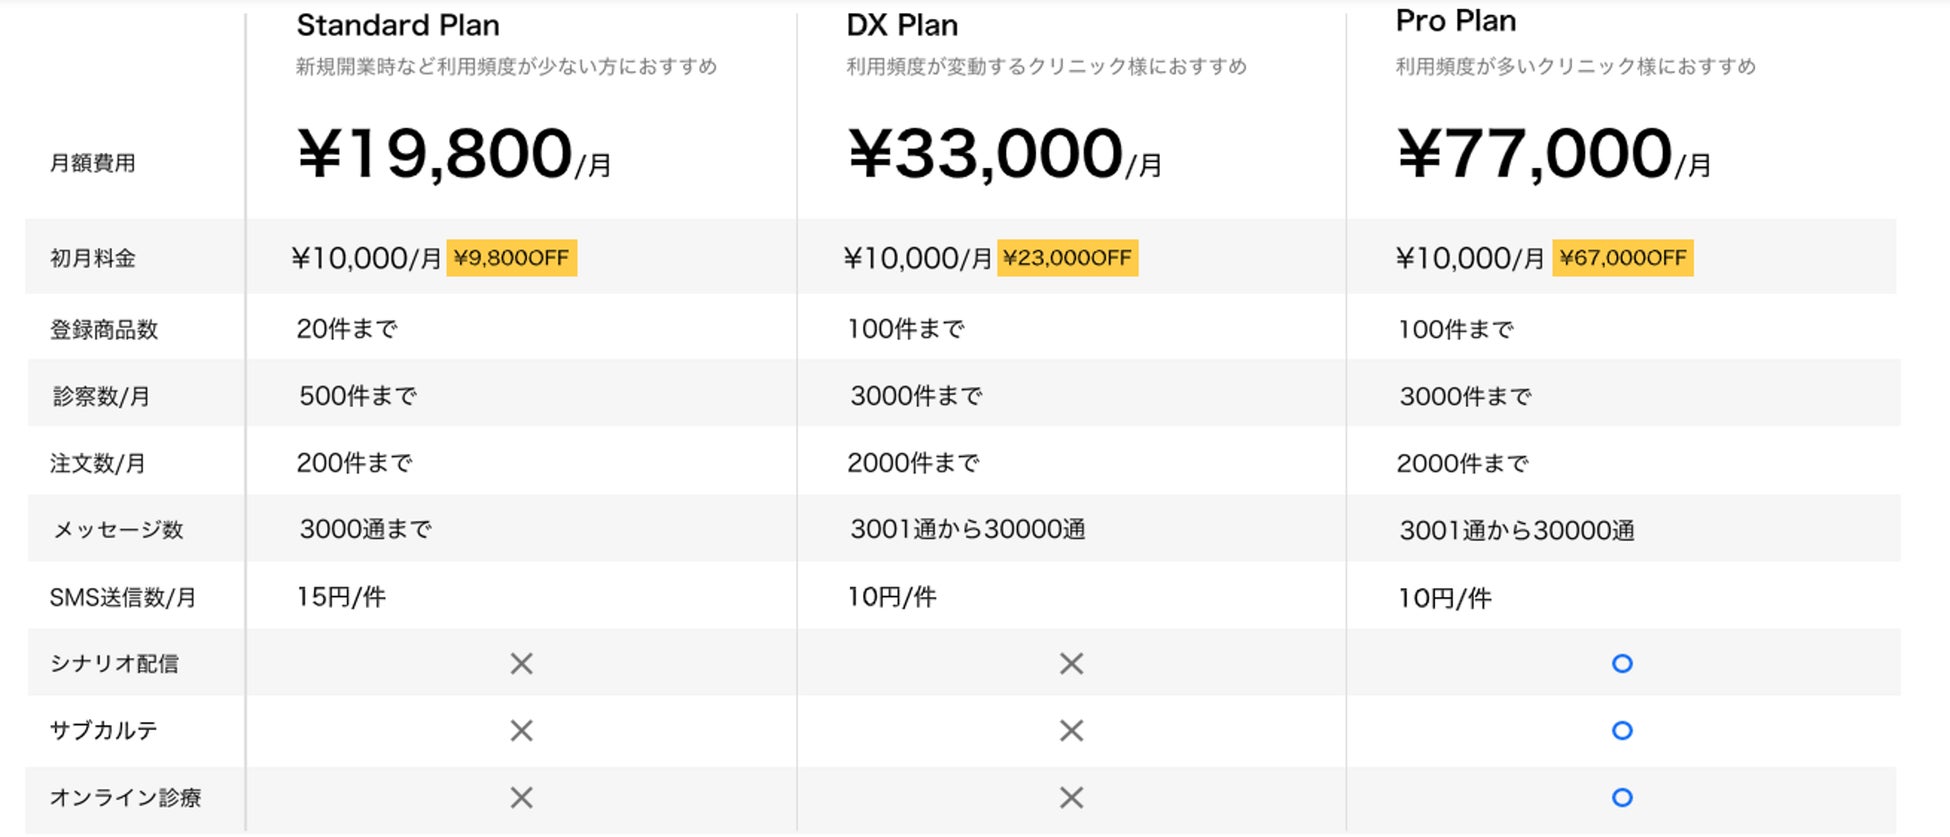
Task: Click the yellow ¥67,000OFF discount badge
Action: pyautogui.click(x=1622, y=258)
